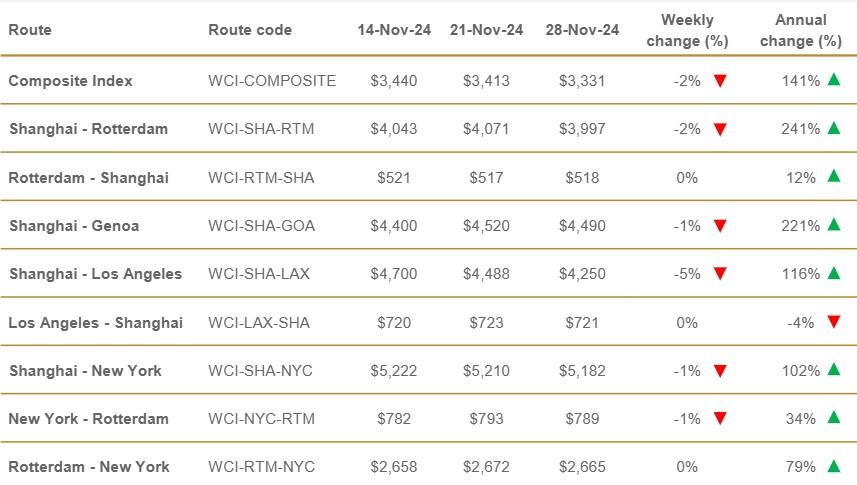Click the red down arrow beside -5% weekly change
Image resolution: width=857 pixels, height=485 pixels.
(x=719, y=274)
